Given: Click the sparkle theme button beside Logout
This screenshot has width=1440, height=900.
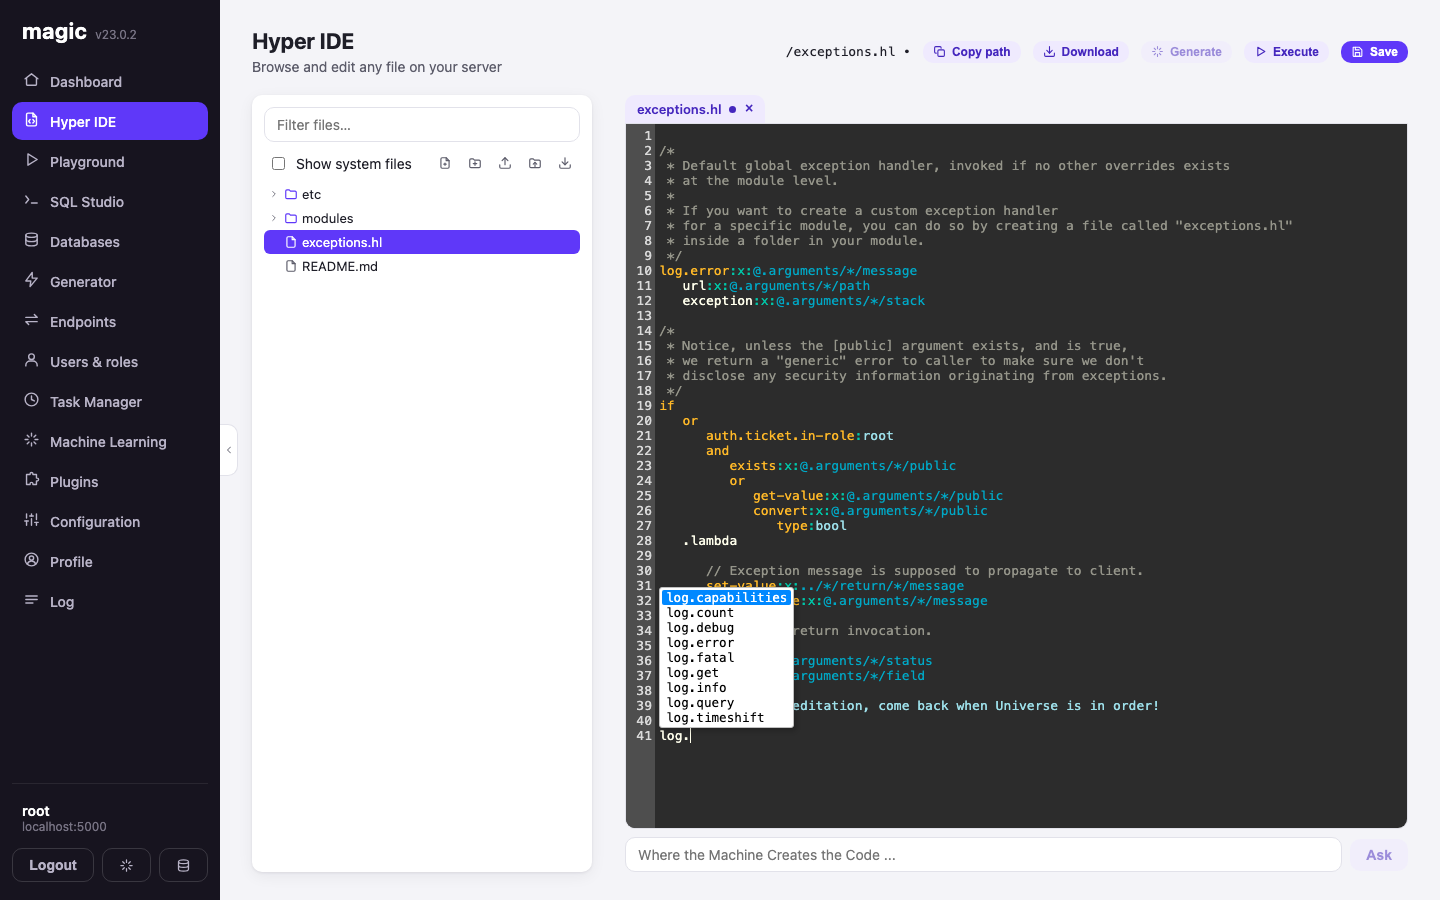Looking at the screenshot, I should (x=126, y=865).
